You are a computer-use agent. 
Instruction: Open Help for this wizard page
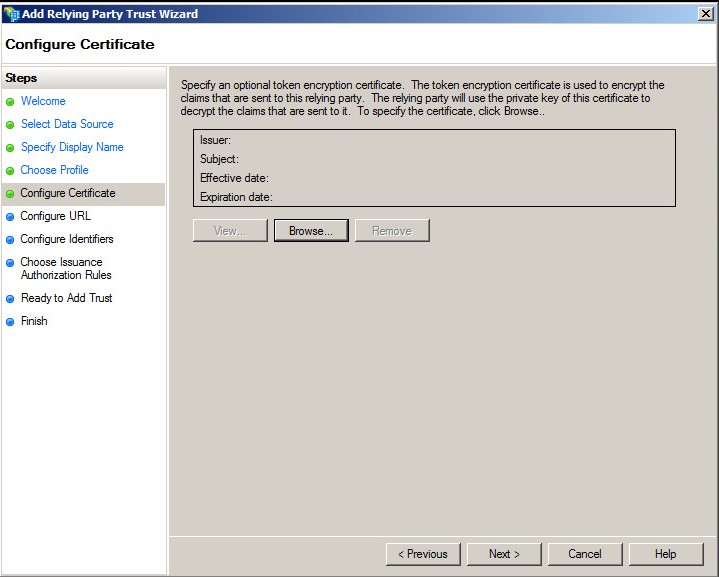(x=666, y=554)
